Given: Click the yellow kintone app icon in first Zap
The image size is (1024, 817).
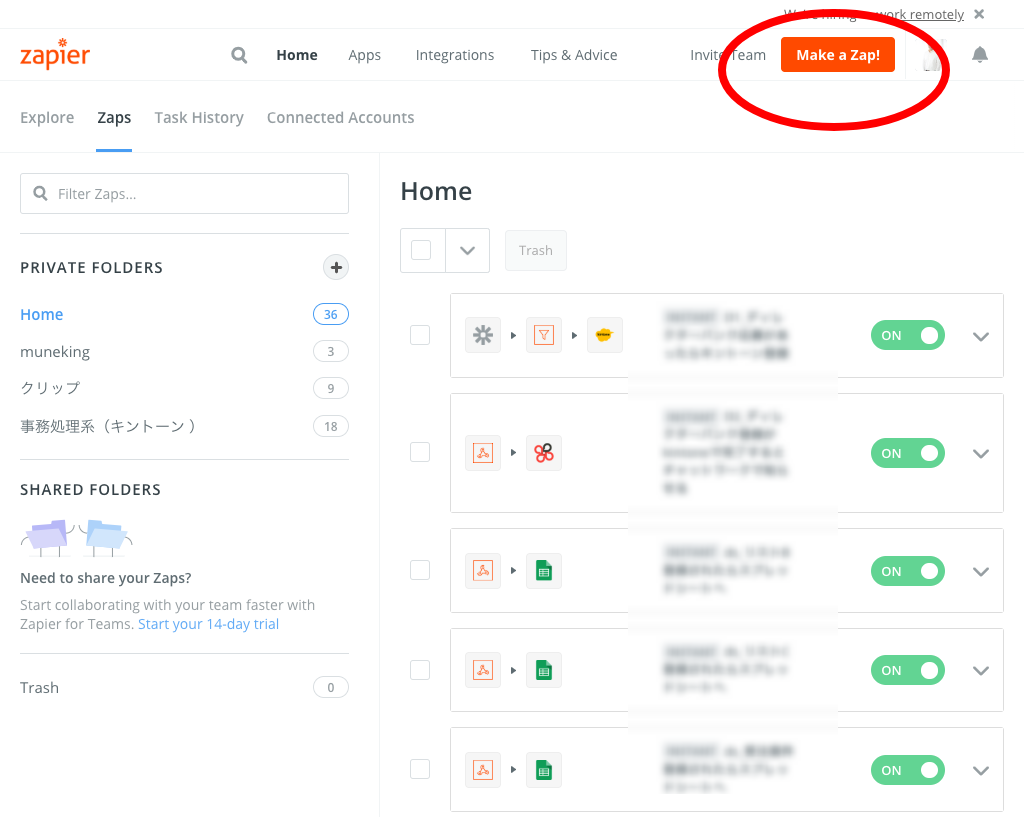Looking at the screenshot, I should [x=604, y=335].
